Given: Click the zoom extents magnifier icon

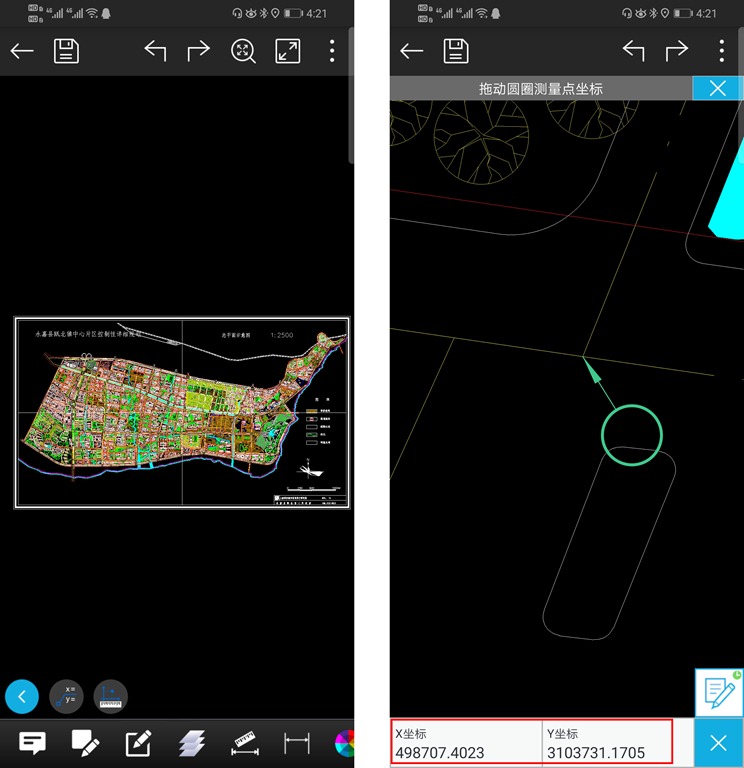Looking at the screenshot, I should pos(243,51).
